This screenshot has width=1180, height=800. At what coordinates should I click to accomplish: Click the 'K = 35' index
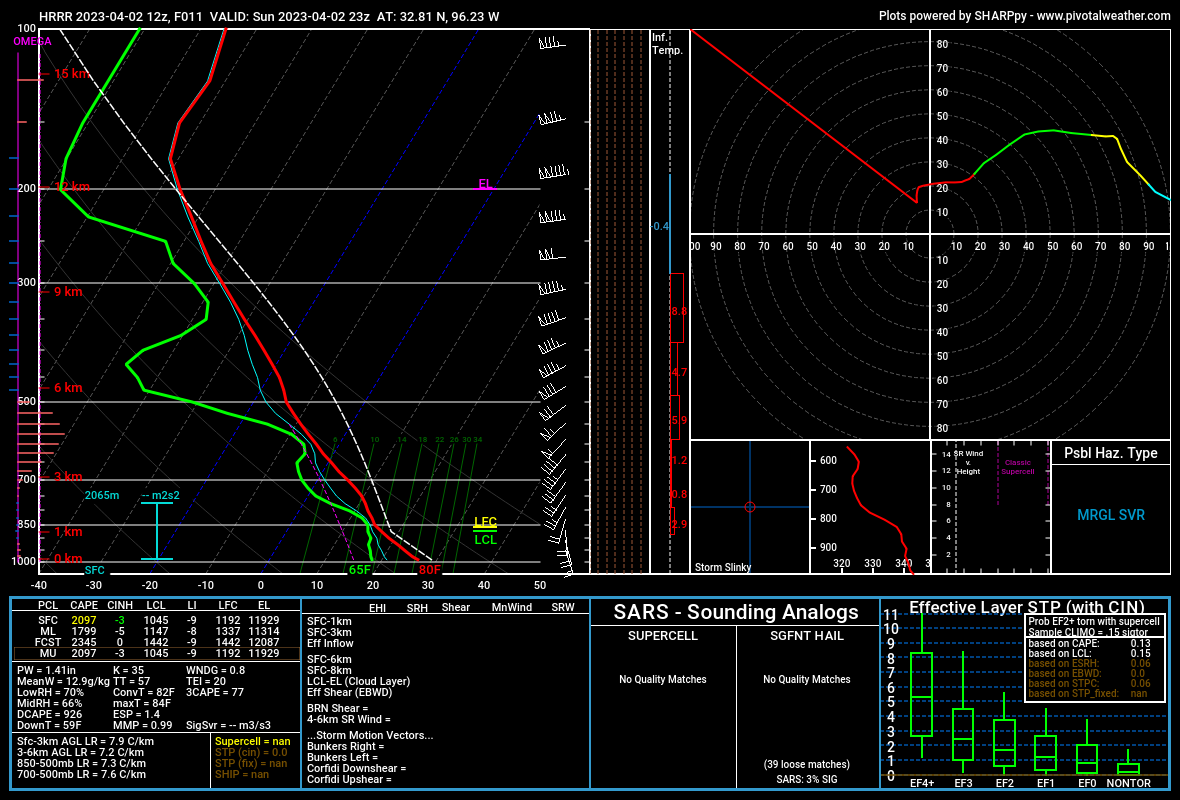(x=128, y=670)
